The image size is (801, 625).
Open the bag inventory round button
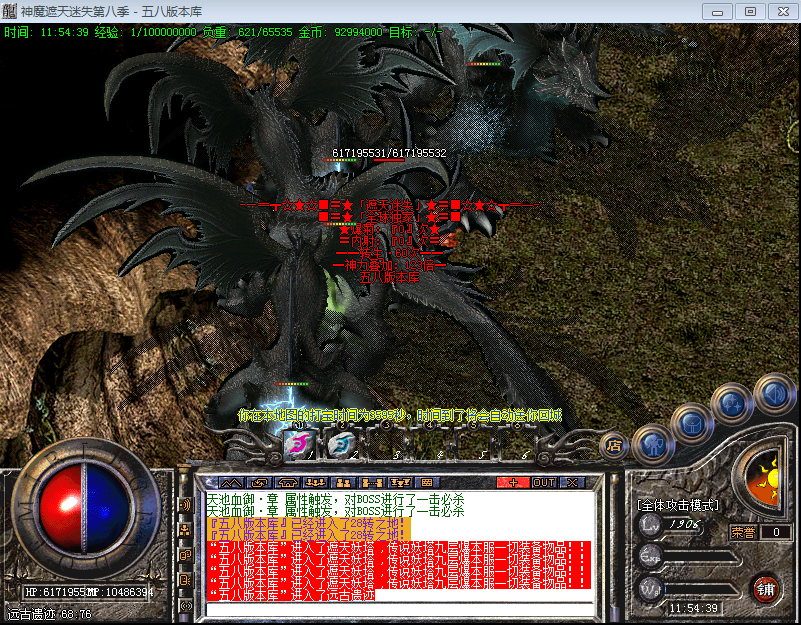(692, 424)
